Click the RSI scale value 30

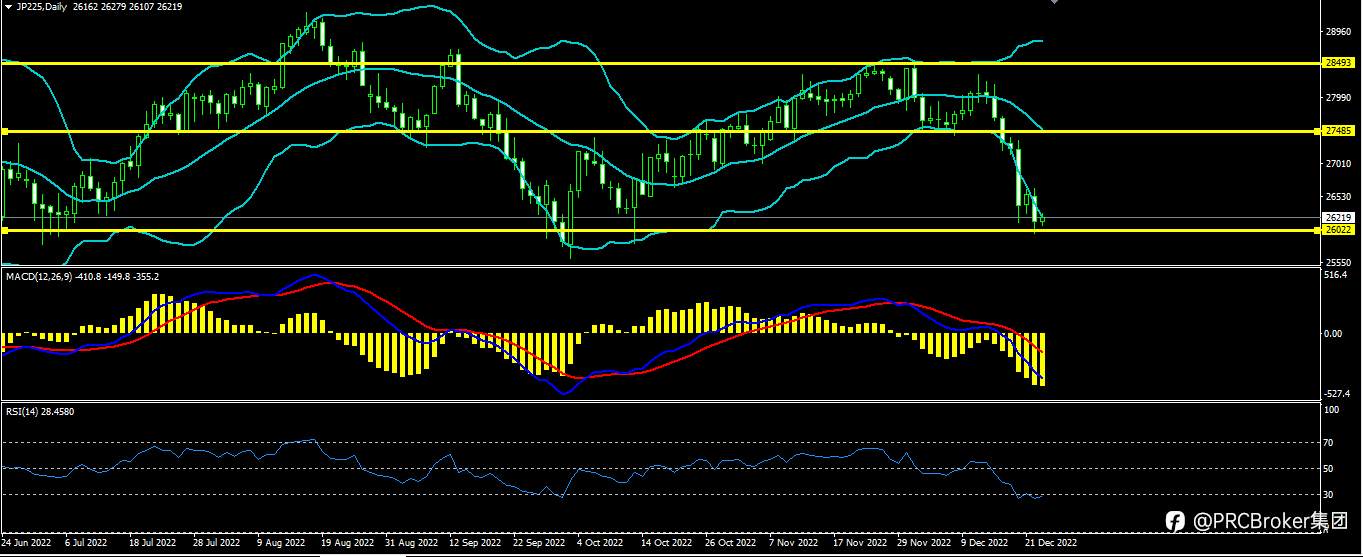[x=1330, y=494]
